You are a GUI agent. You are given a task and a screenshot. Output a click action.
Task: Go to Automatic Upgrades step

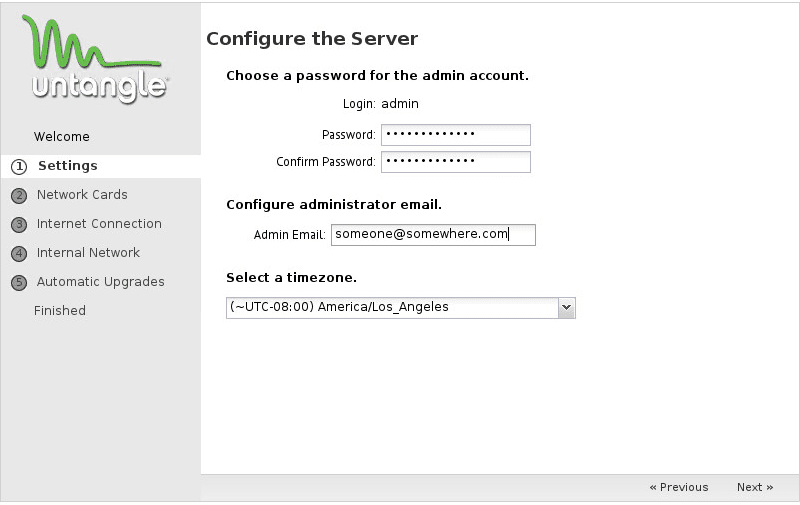(x=100, y=282)
